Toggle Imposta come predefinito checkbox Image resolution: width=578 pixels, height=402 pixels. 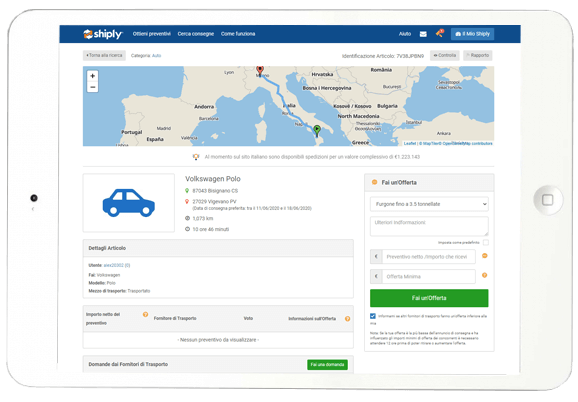coord(486,242)
